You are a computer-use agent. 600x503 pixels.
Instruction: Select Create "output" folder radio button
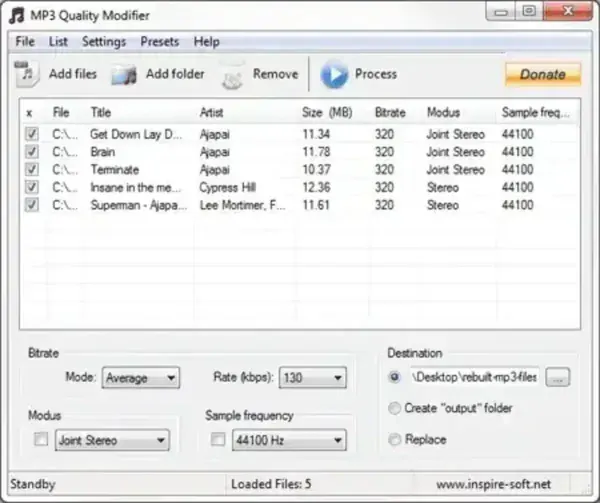pyautogui.click(x=394, y=408)
